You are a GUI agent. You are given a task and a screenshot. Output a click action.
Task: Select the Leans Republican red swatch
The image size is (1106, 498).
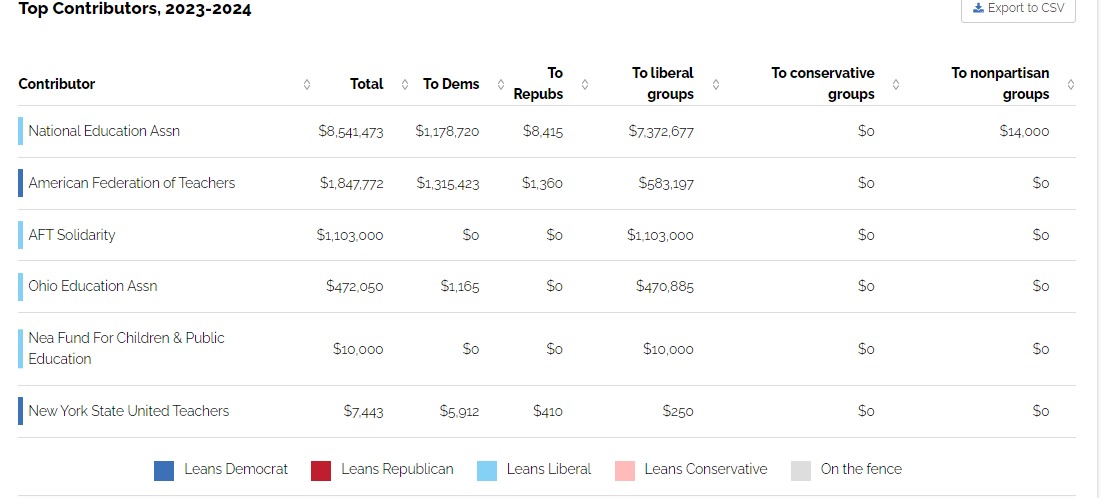[x=321, y=470]
